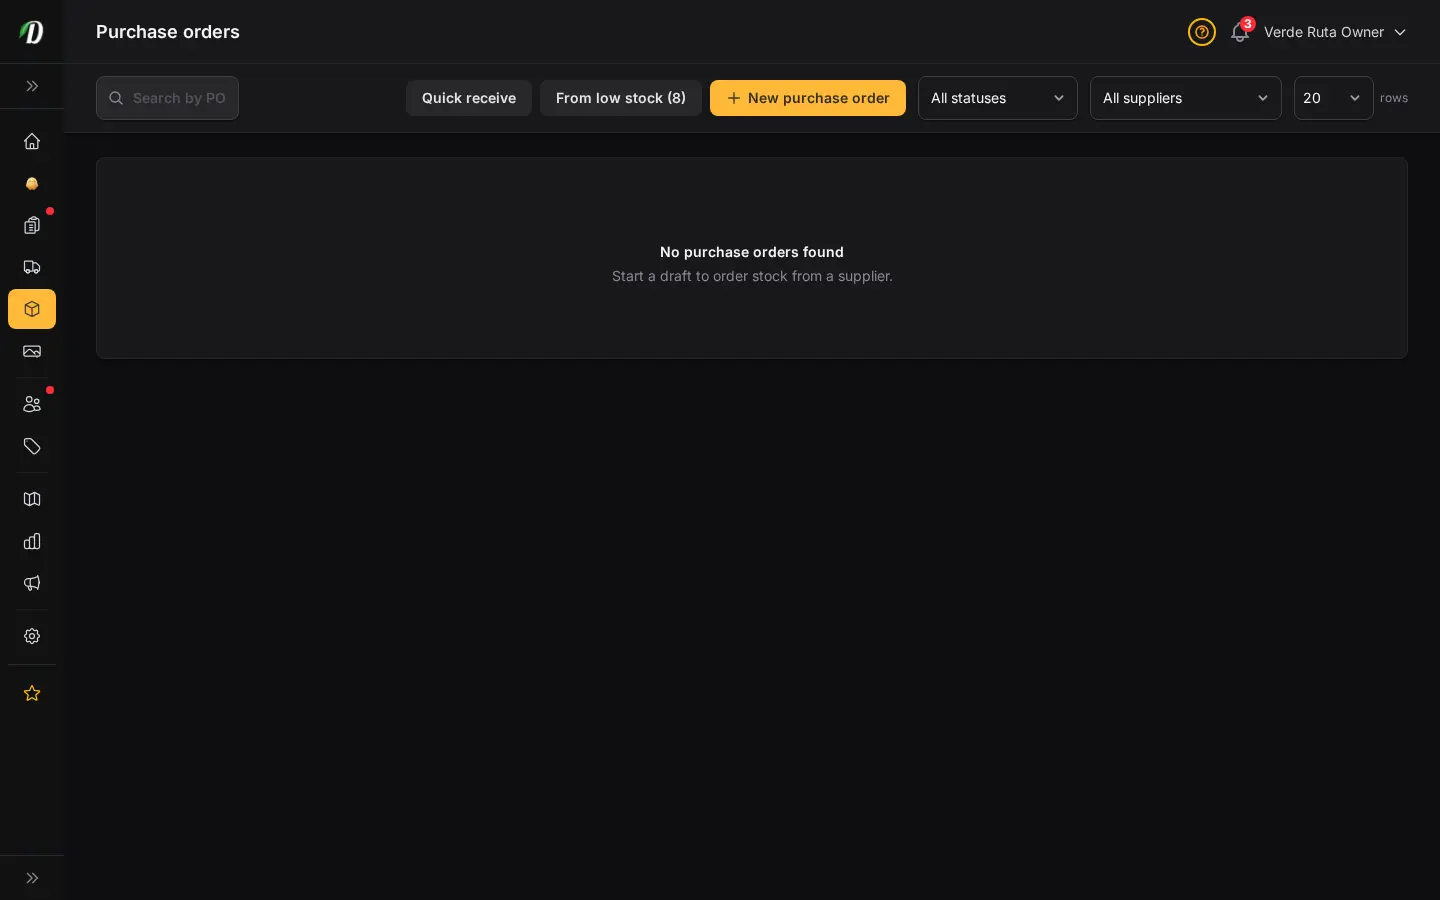The width and height of the screenshot is (1440, 900).
Task: Open the megaphone marketing icon
Action: (32, 583)
